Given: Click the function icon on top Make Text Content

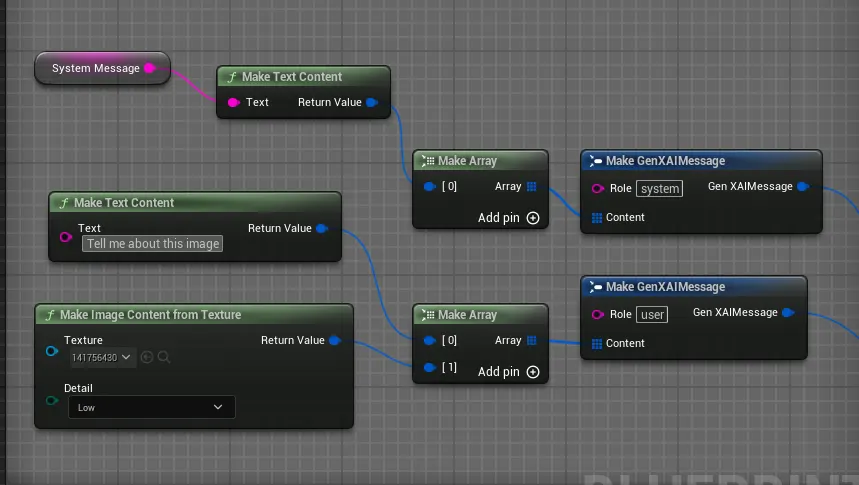Looking at the screenshot, I should coord(232,77).
